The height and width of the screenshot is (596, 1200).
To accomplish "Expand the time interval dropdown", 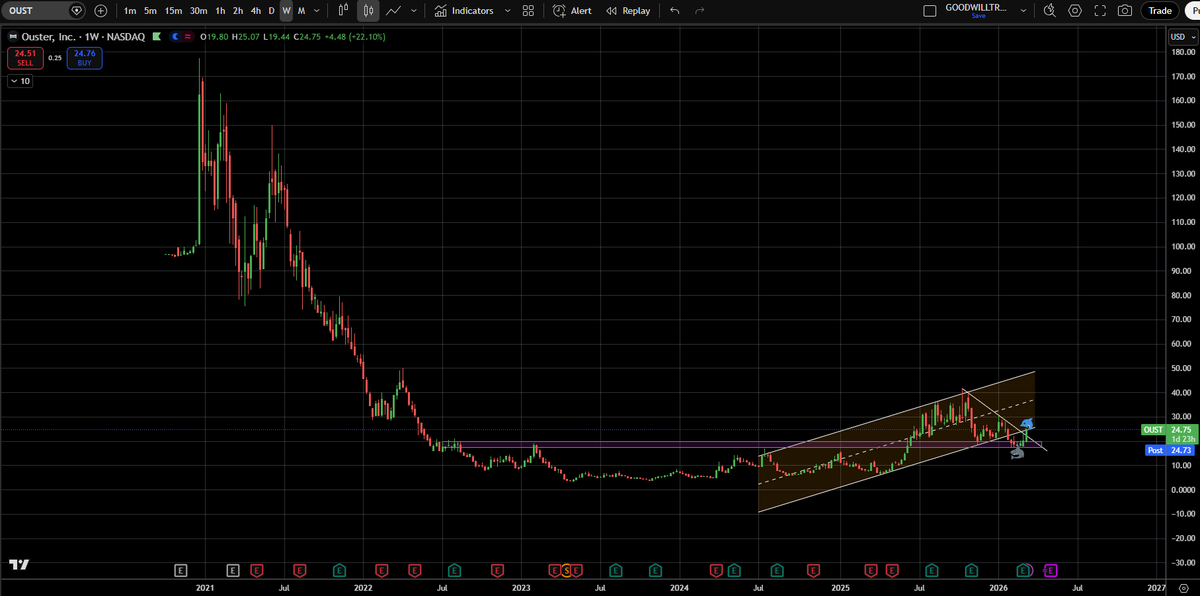I will pos(317,11).
